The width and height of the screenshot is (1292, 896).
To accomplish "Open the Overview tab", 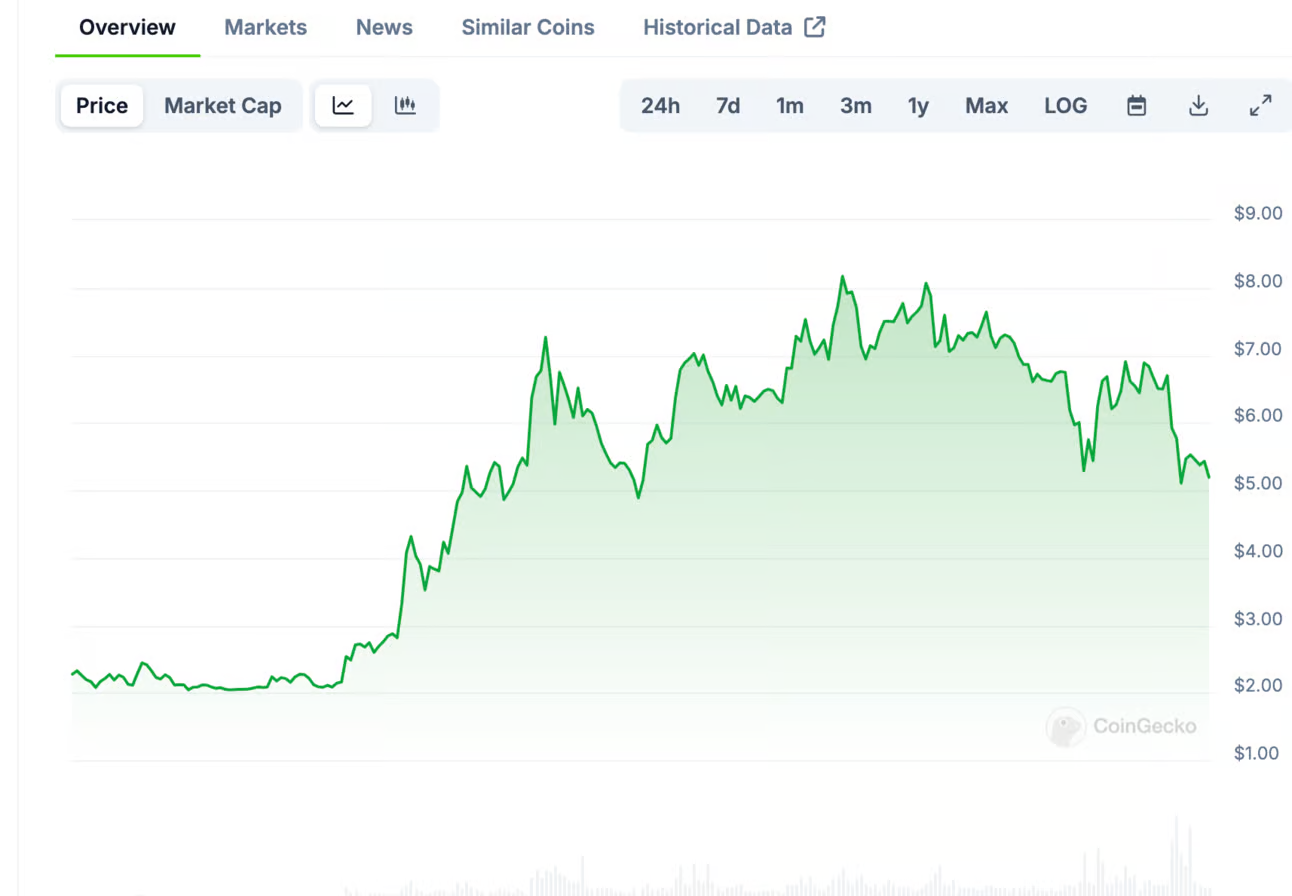I will point(127,27).
